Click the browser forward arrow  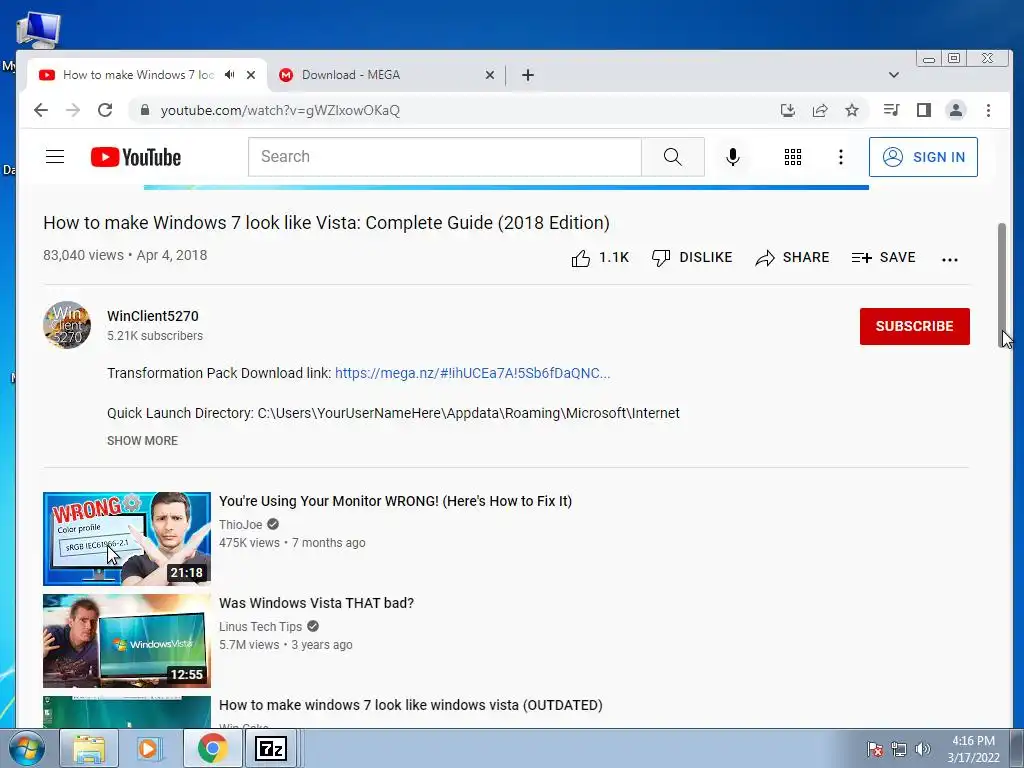point(72,110)
